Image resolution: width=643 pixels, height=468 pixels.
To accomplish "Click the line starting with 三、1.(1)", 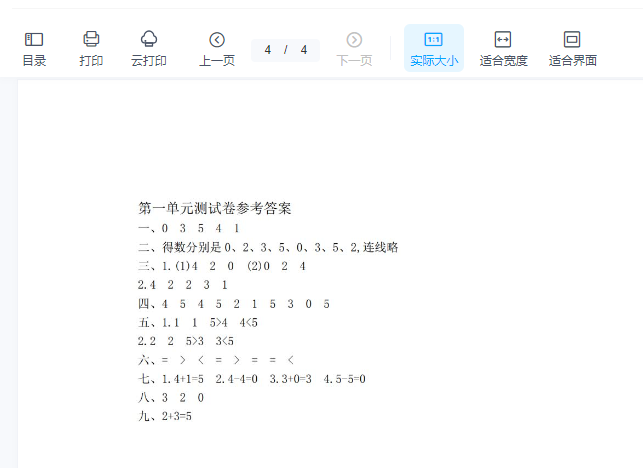I will coord(222,266).
